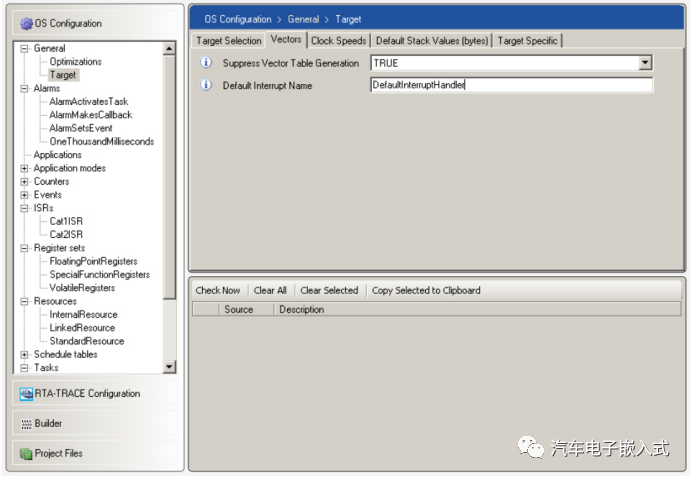Open the Project Files panel
Image resolution: width=692 pixels, height=479 pixels.
[x=95, y=453]
